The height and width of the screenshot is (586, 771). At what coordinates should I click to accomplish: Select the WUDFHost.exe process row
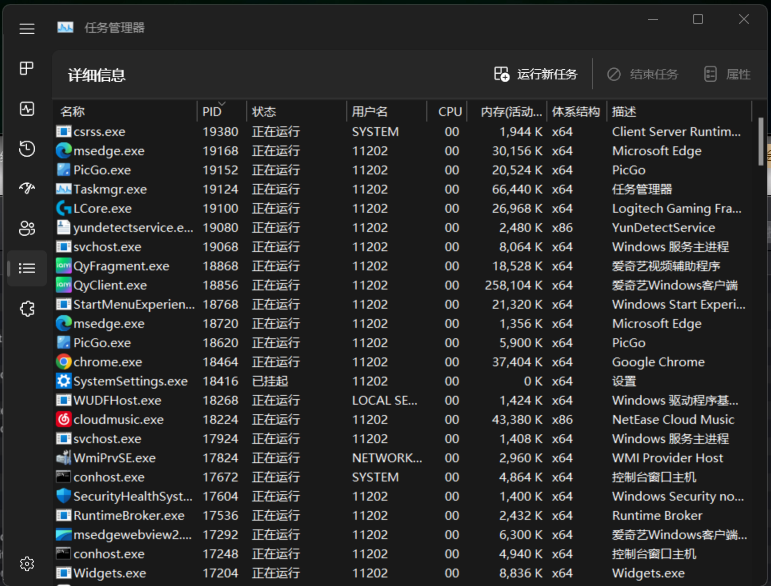pyautogui.click(x=403, y=400)
